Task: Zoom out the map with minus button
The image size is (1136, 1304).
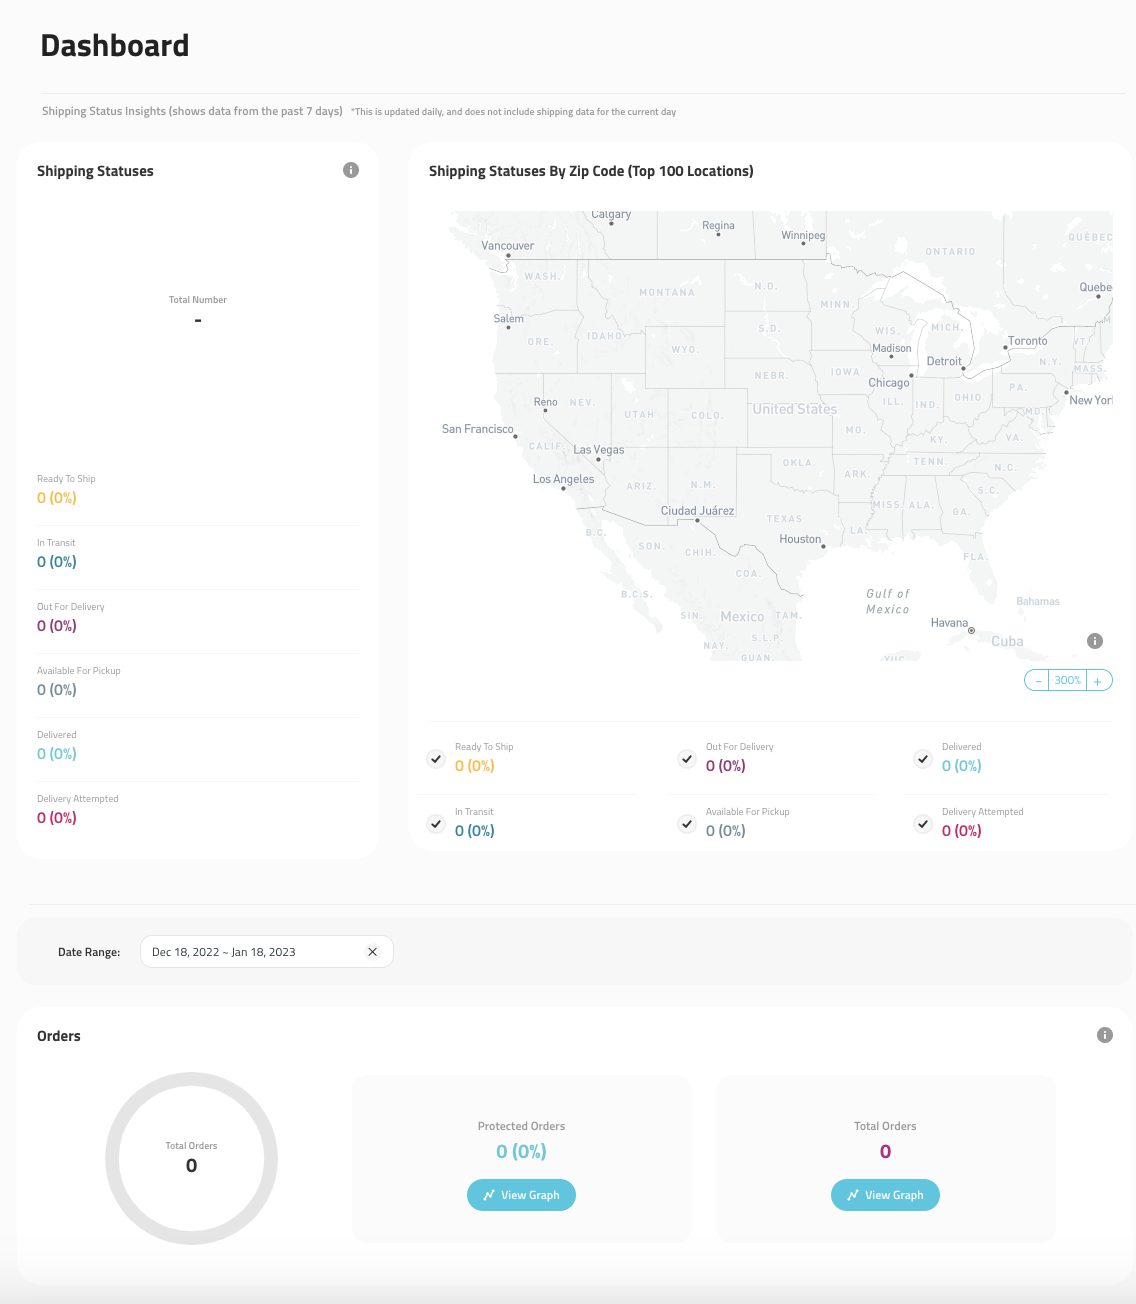Action: [x=1038, y=681]
